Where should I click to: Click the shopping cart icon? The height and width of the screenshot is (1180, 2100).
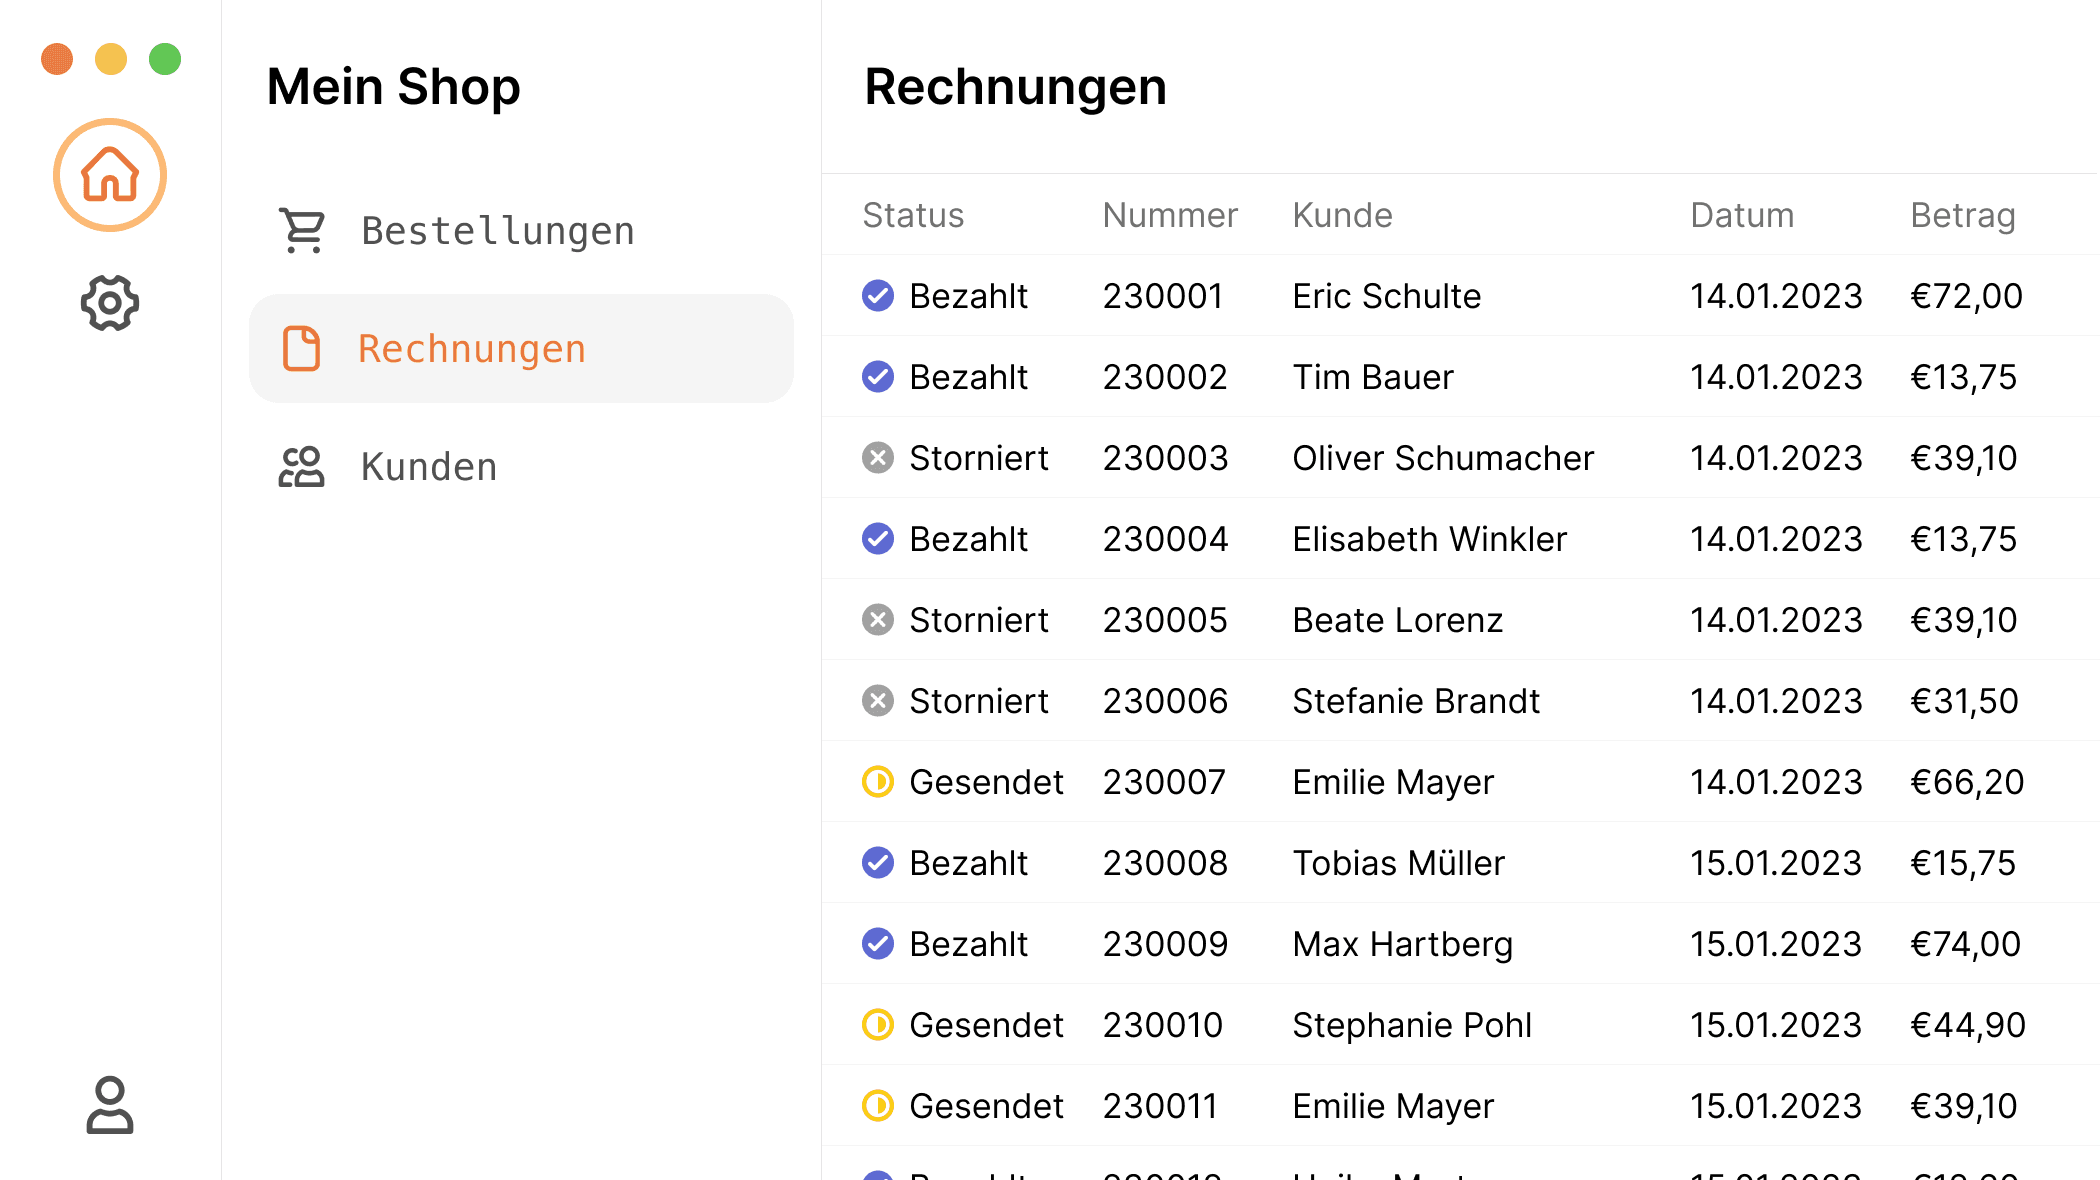(302, 231)
